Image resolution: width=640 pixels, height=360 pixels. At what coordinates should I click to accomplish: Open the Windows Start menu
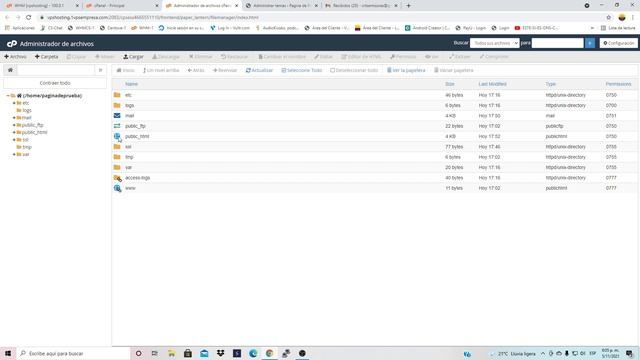[x=8, y=353]
